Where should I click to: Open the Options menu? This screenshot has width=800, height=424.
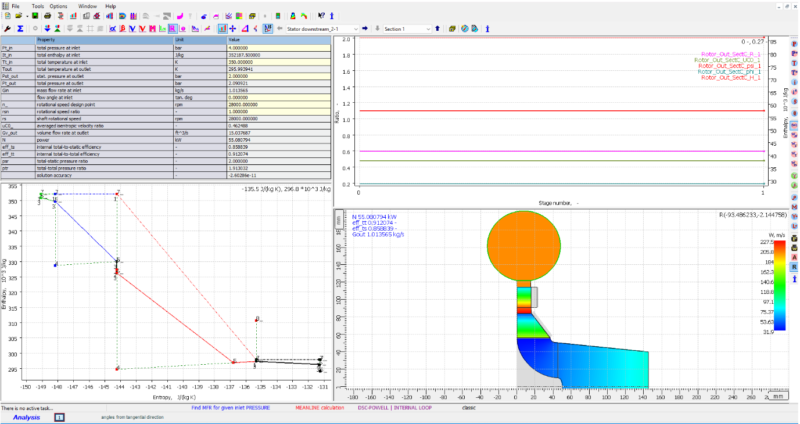pyautogui.click(x=58, y=6)
